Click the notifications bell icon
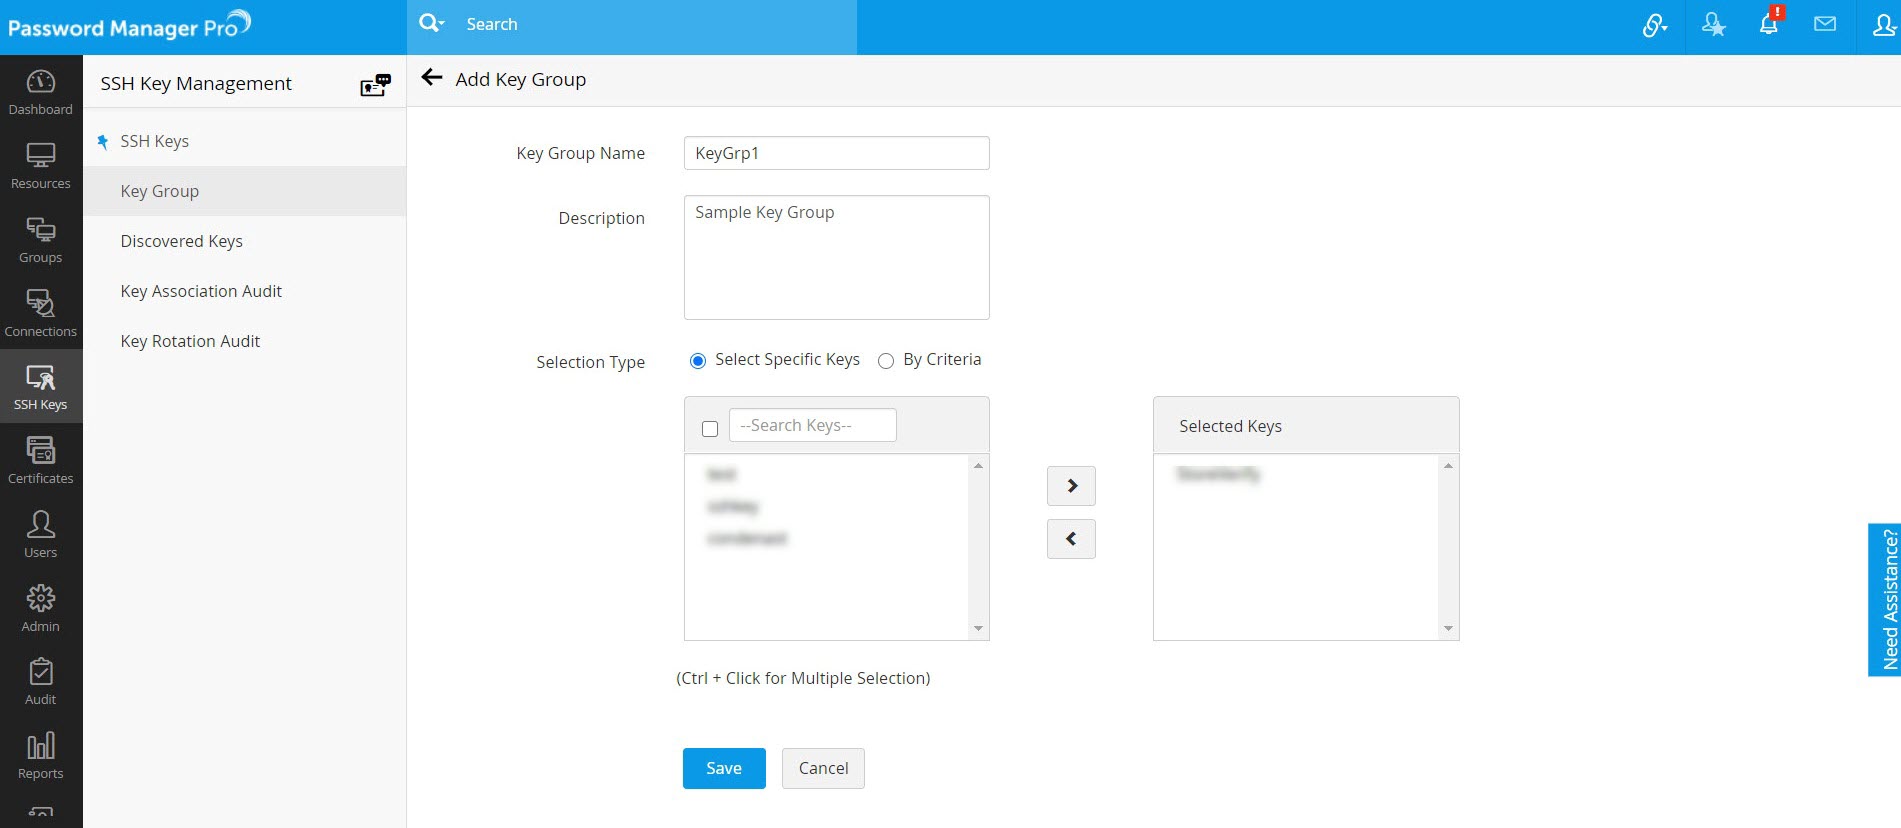The image size is (1901, 828). [x=1768, y=25]
